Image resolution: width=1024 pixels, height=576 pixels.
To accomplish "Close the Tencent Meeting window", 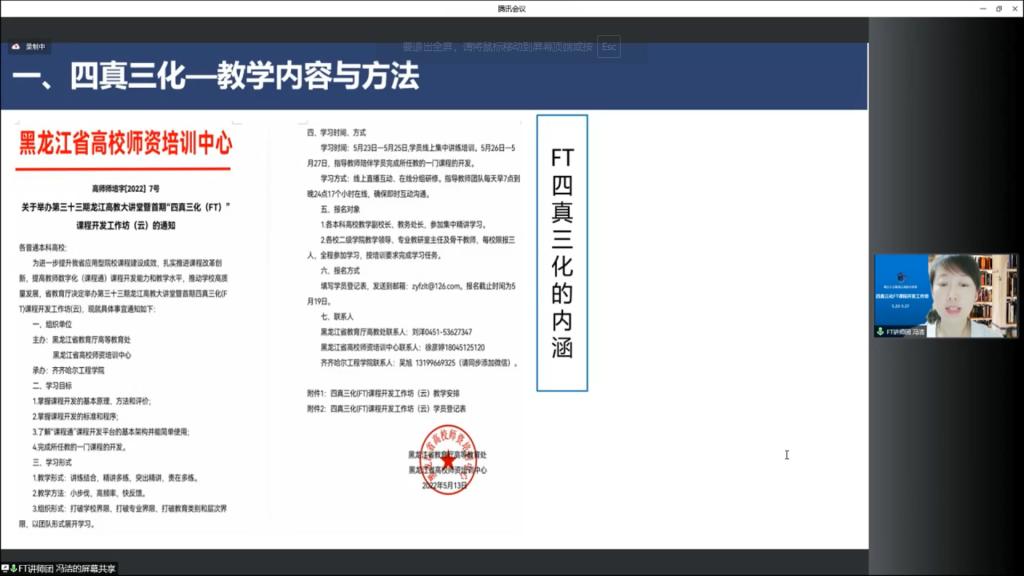I will (1014, 8).
